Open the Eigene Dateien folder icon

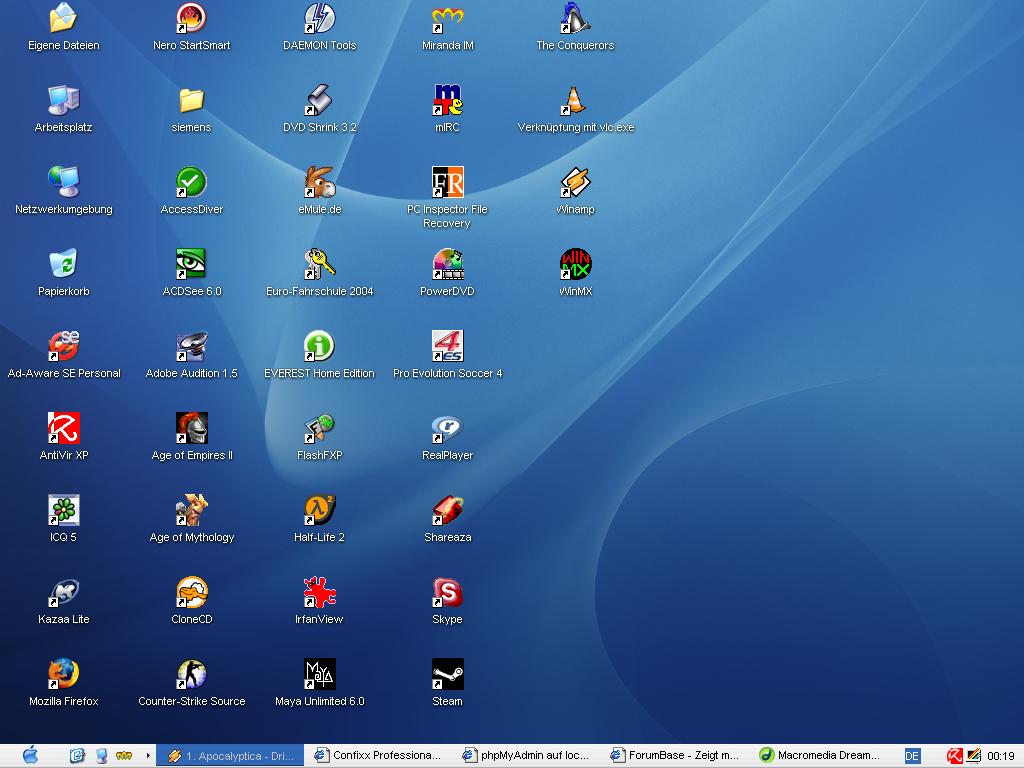(63, 18)
